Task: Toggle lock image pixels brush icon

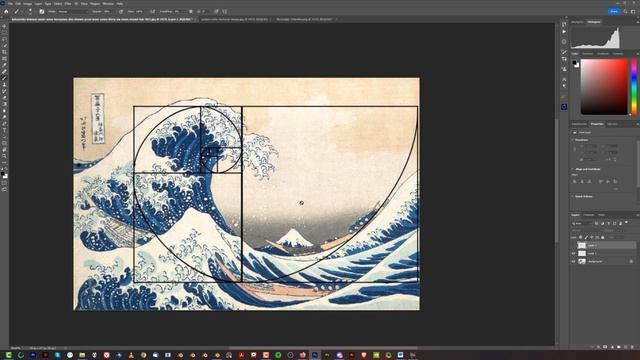Action: pyautogui.click(x=587, y=238)
